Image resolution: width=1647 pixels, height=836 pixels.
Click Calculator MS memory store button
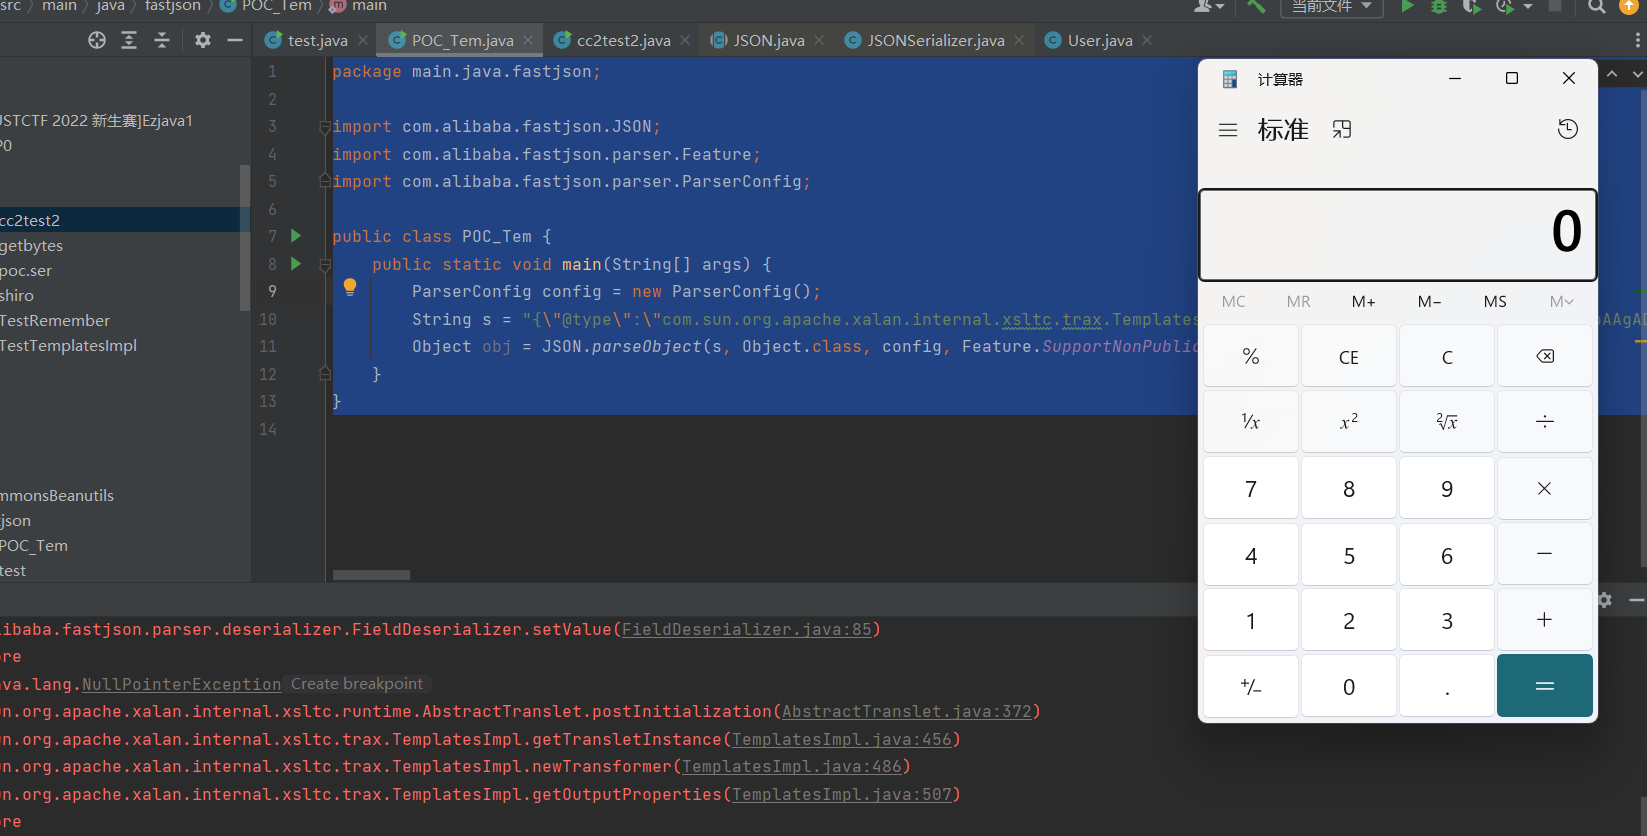pyautogui.click(x=1495, y=301)
